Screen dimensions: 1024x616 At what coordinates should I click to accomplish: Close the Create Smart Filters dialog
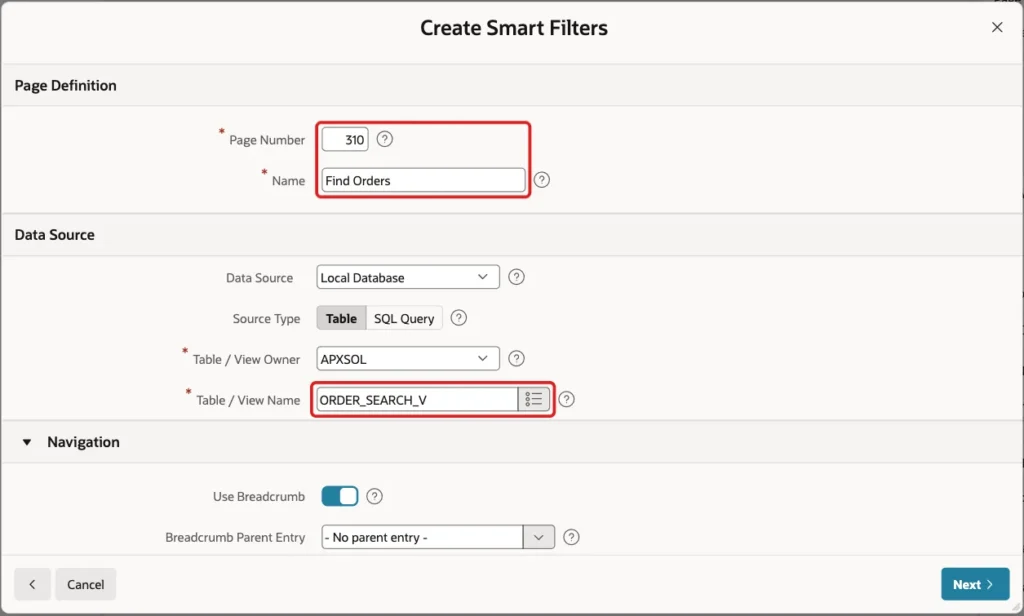997,27
